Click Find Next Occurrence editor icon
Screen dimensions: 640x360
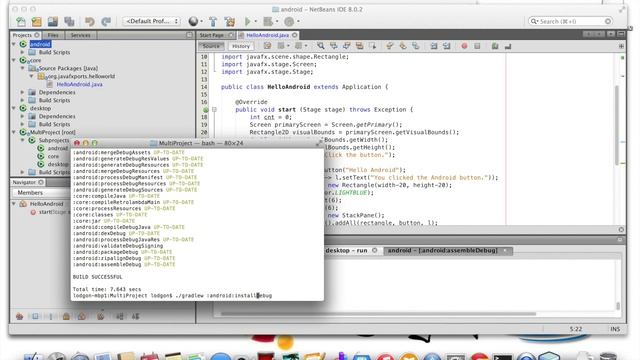347,46
